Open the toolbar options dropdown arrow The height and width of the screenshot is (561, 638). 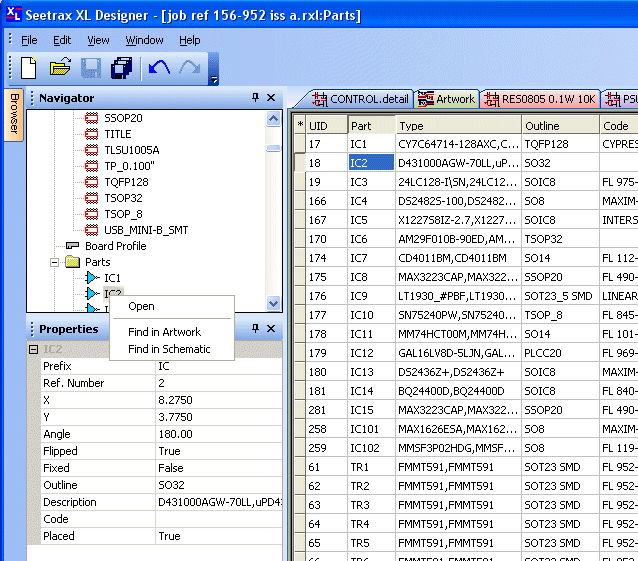click(x=214, y=80)
